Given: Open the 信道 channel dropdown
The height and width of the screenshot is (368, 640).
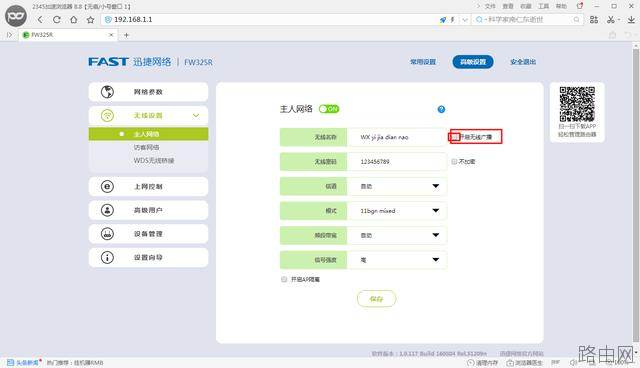Looking at the screenshot, I should [397, 186].
